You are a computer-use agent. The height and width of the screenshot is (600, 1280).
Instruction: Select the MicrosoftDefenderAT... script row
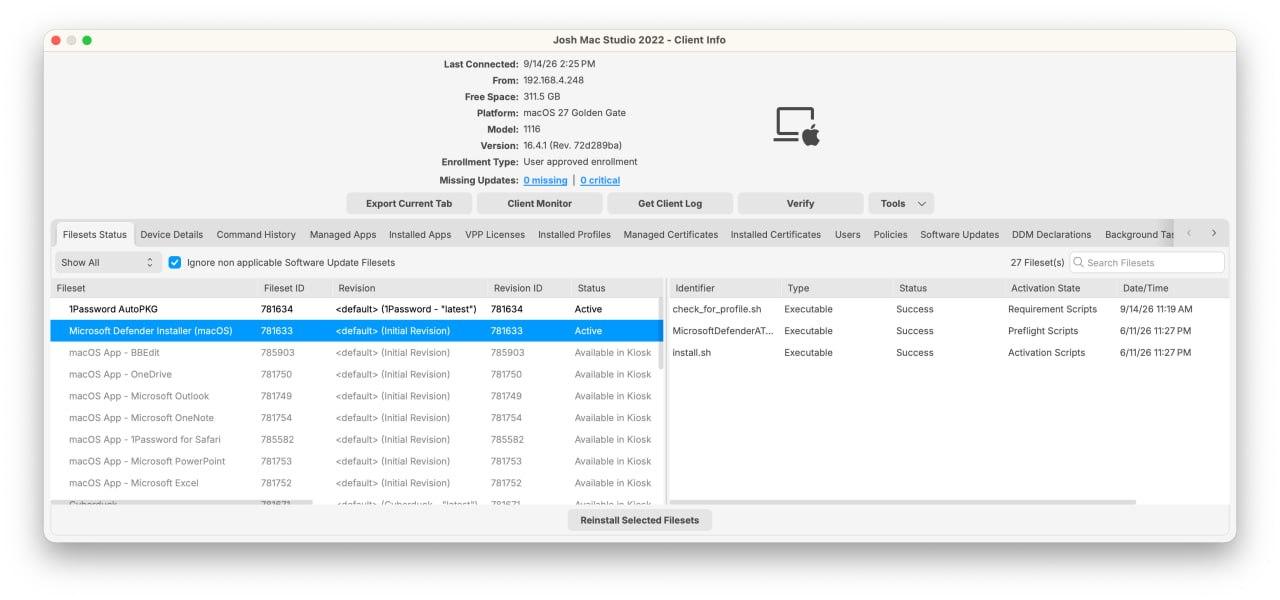[948, 331]
